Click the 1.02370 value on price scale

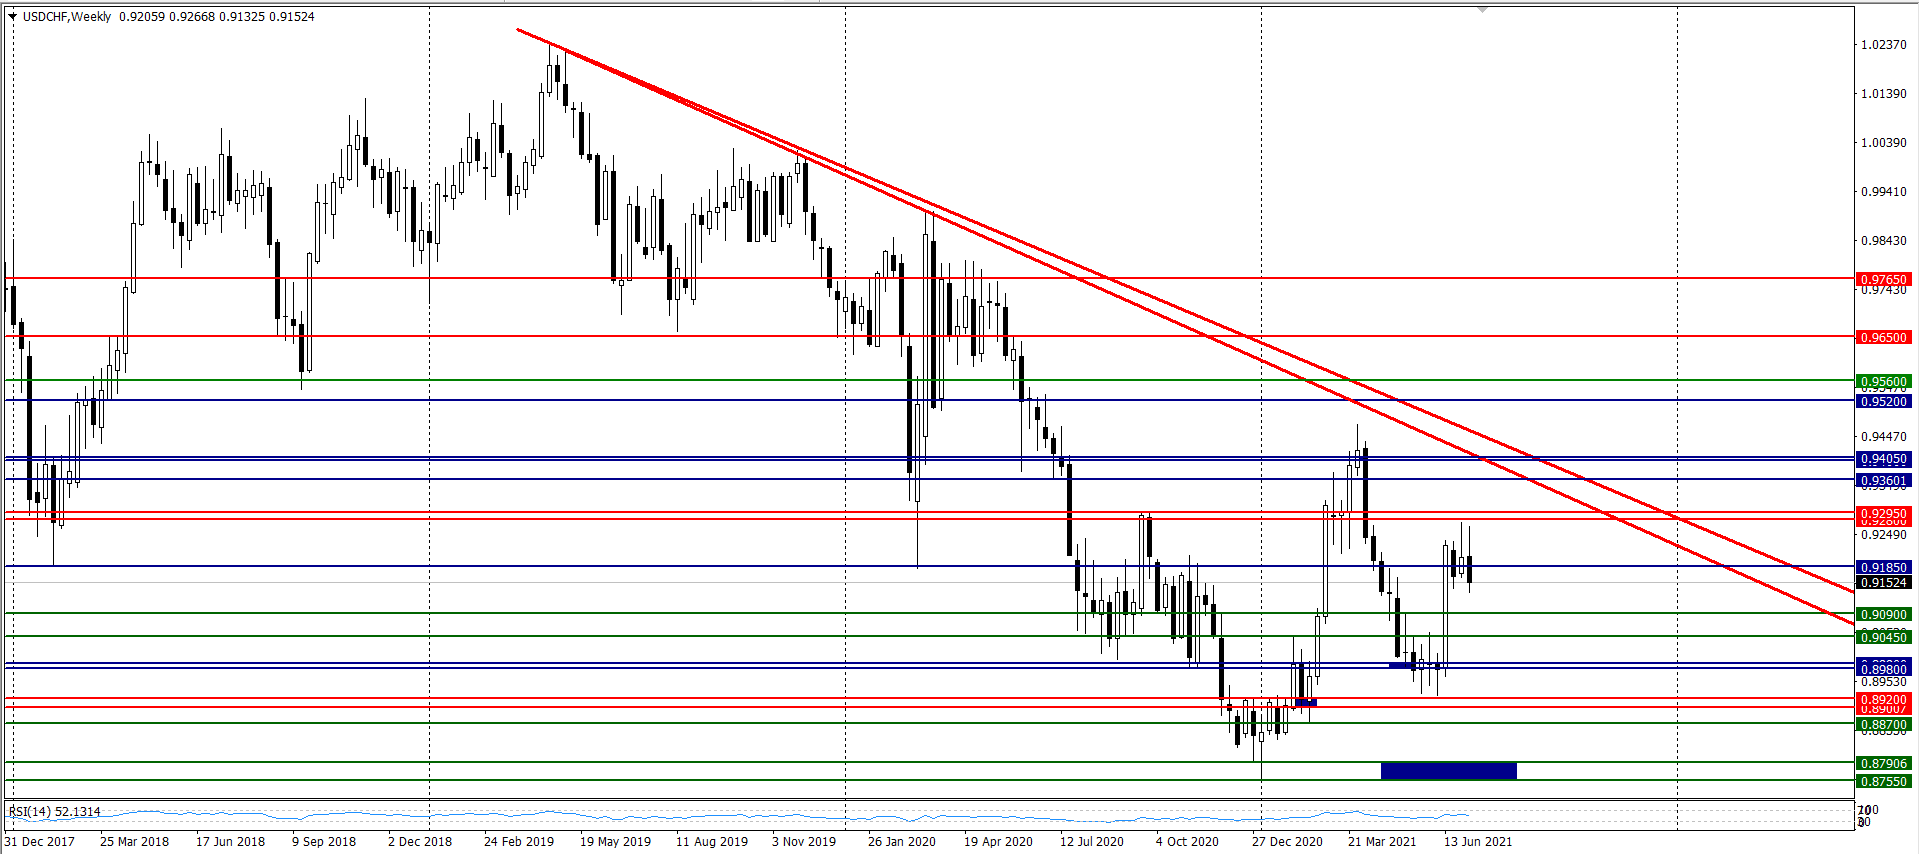[x=1883, y=45]
